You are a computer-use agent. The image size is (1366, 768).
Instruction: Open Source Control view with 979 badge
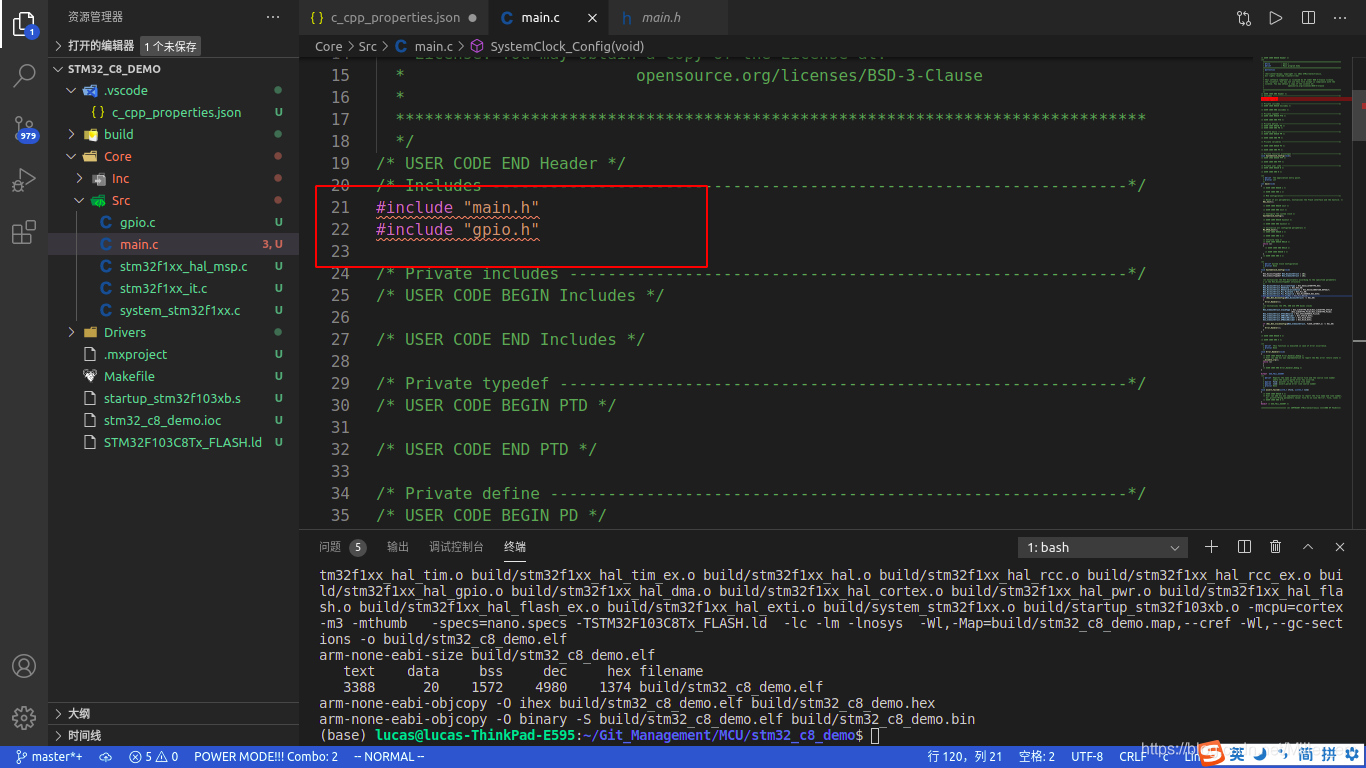point(24,128)
